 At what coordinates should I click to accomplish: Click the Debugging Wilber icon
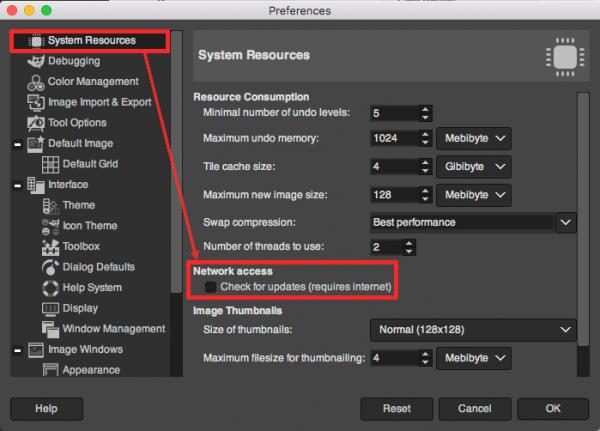[36, 61]
